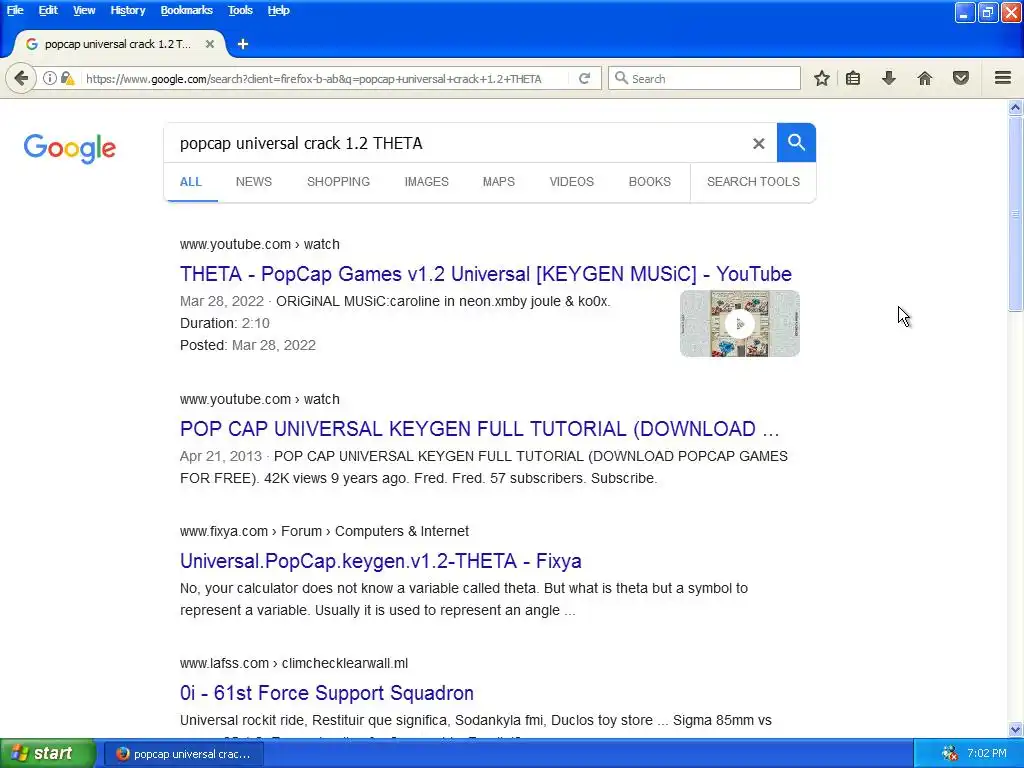The image size is (1024, 768).
Task: Click first result's www.youtube.com › watch breadcrumb
Action: [x=259, y=244]
